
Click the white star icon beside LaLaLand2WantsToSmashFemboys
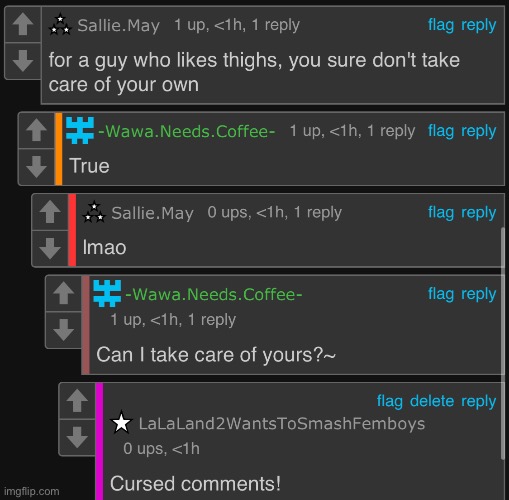[121, 422]
